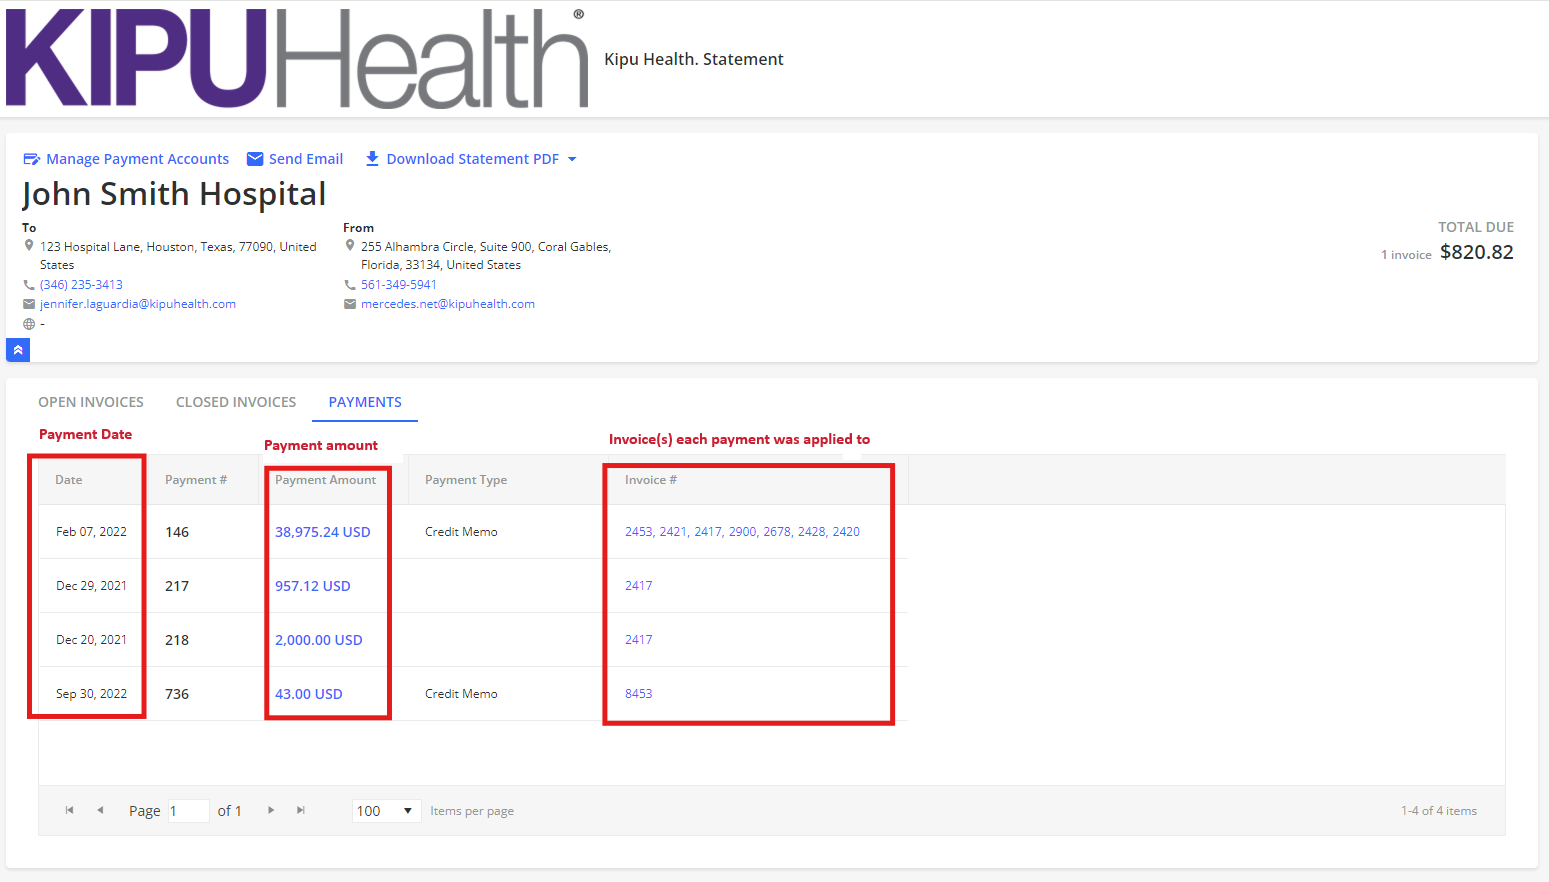Click the location pin beside the hospital address
The height and width of the screenshot is (882, 1549).
click(29, 246)
